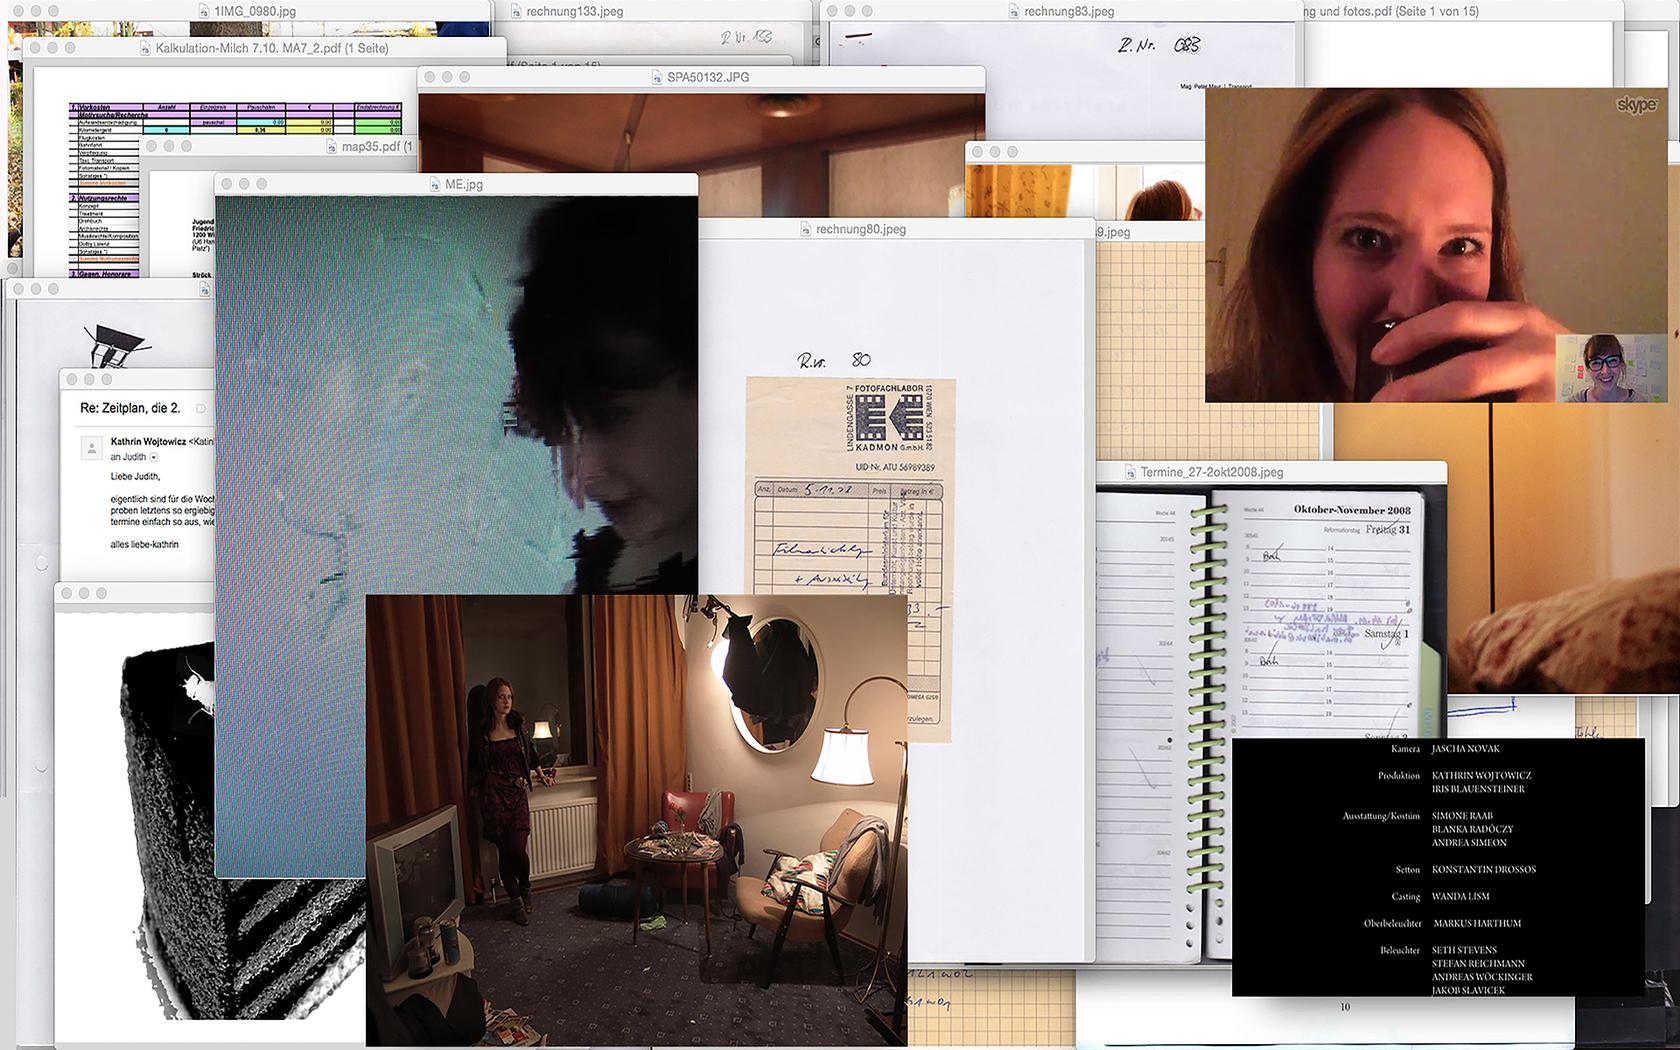Image resolution: width=1680 pixels, height=1050 pixels.
Task: Click the 'Oktober-November 2008' planner heading
Action: coord(1352,509)
